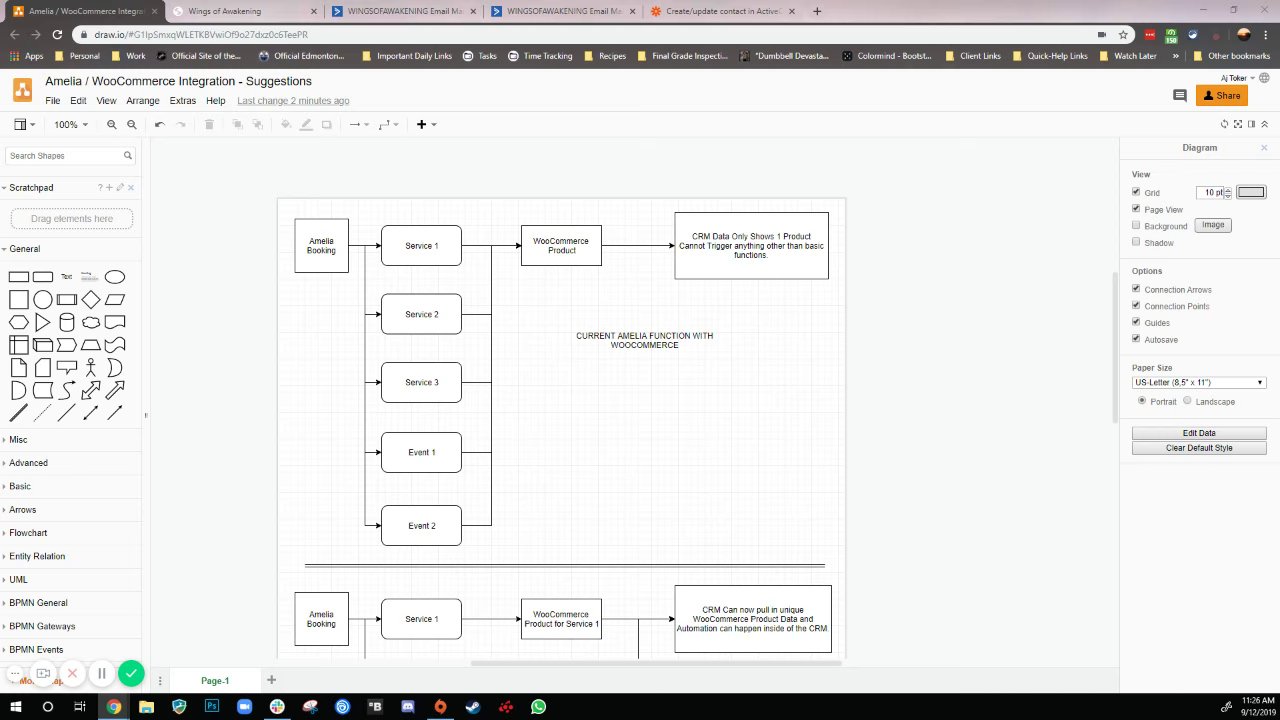This screenshot has width=1280, height=720.
Task: Toggle the Grid checkbox
Action: pos(1136,192)
